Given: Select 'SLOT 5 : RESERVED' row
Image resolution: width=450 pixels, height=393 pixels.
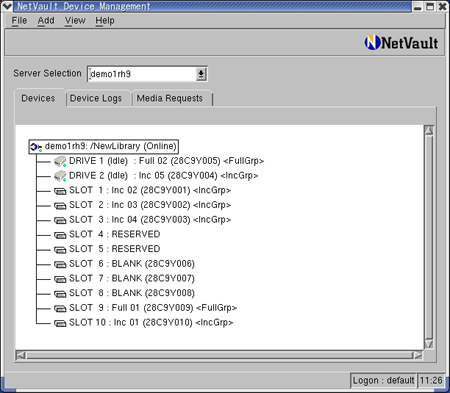Looking at the screenshot, I should [x=107, y=249].
